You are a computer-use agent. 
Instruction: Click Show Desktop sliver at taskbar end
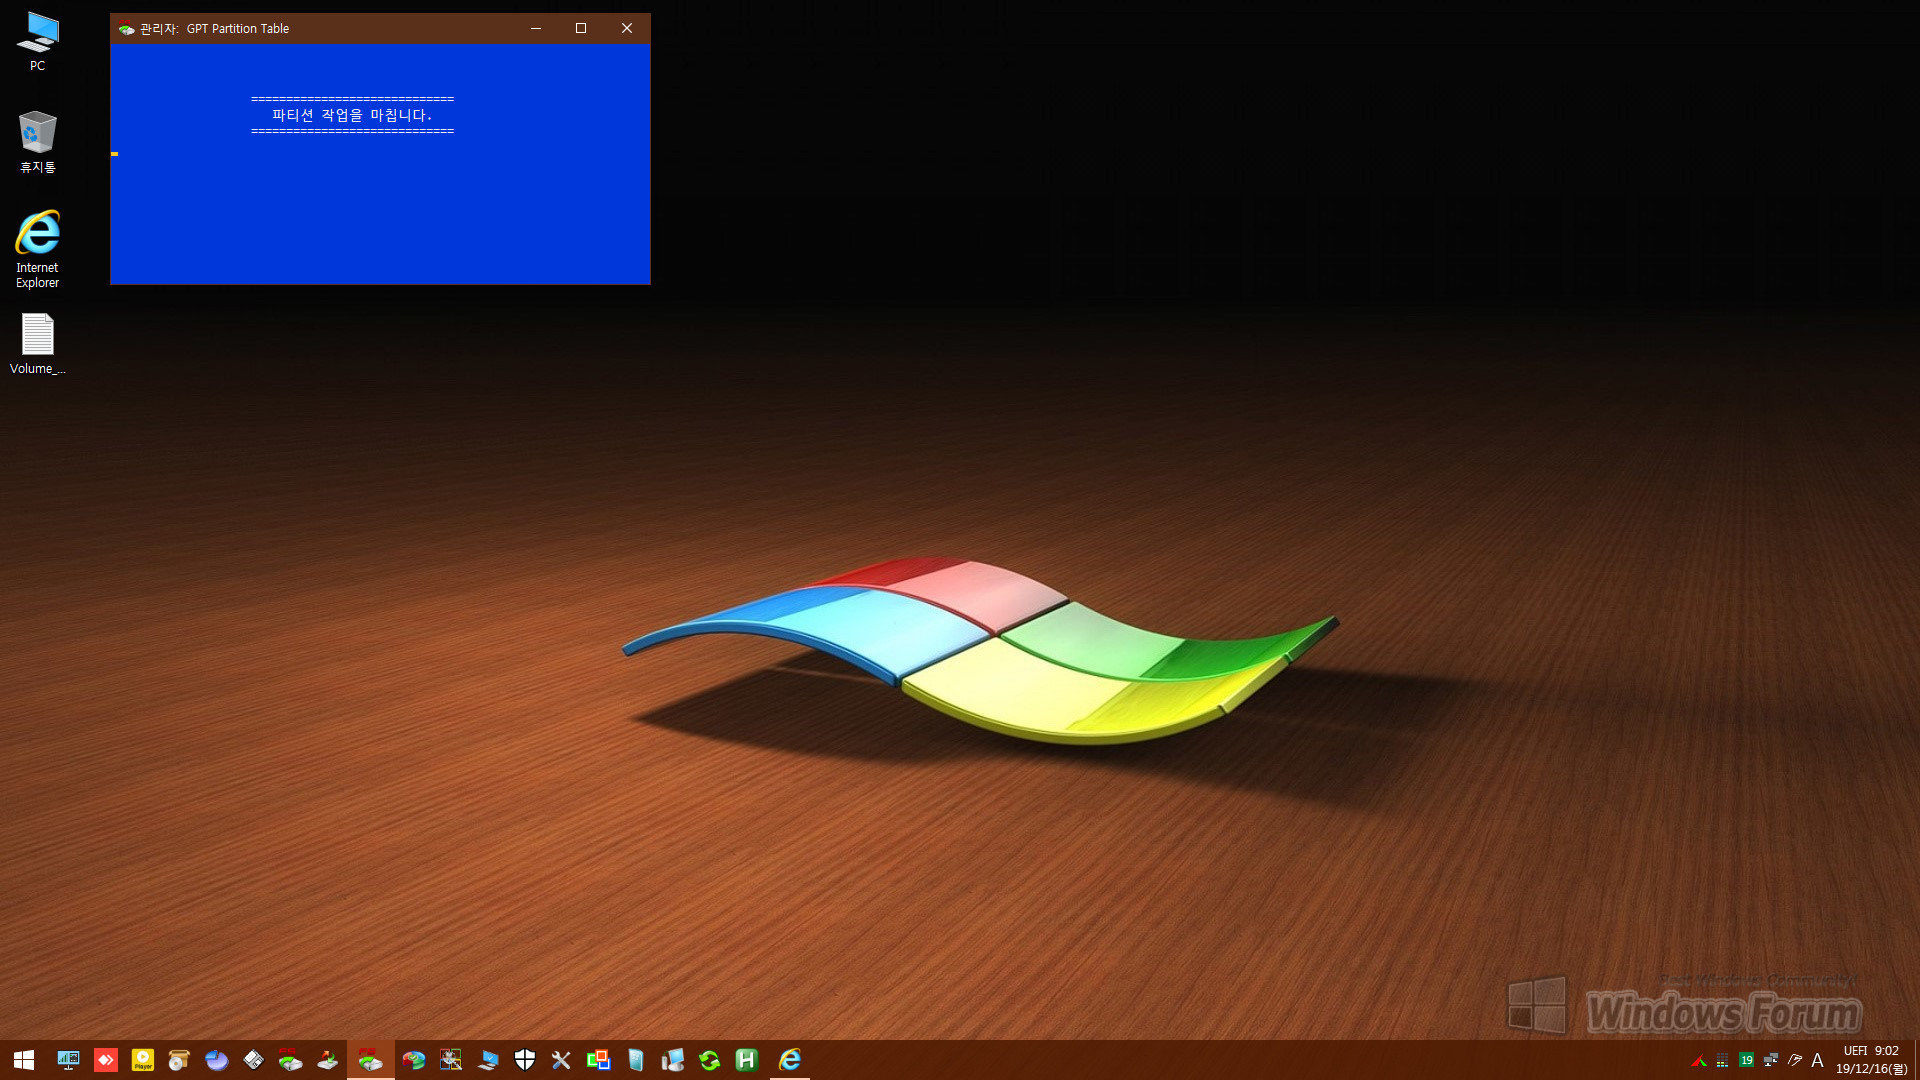point(1916,1060)
